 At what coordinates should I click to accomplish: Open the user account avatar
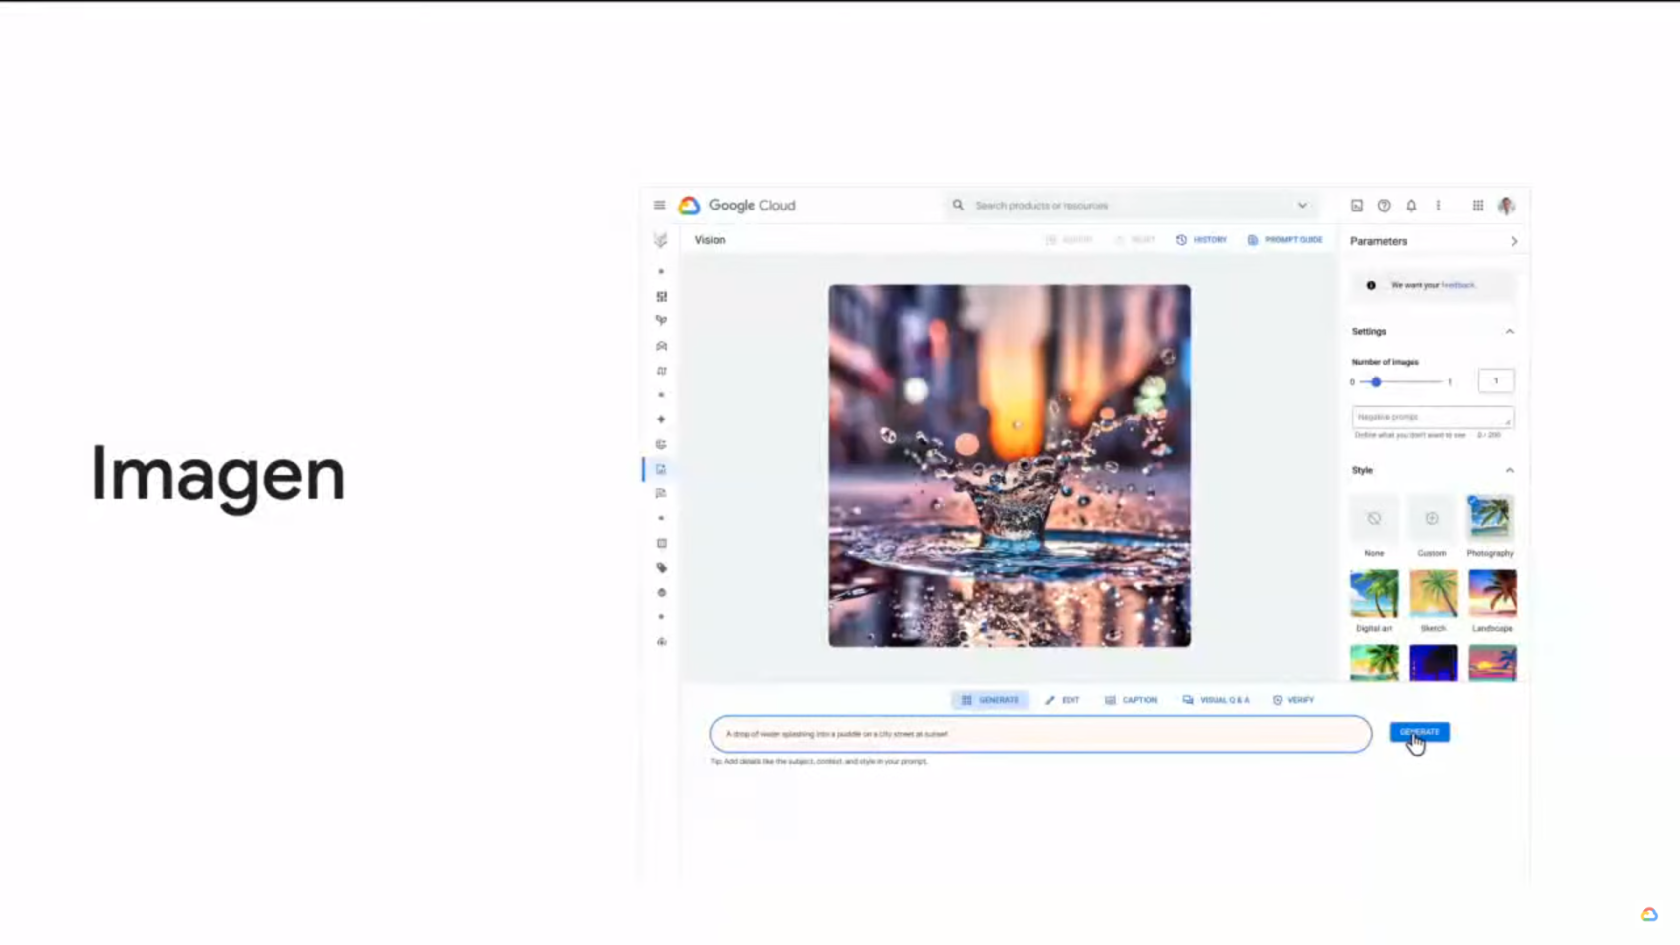click(1506, 205)
